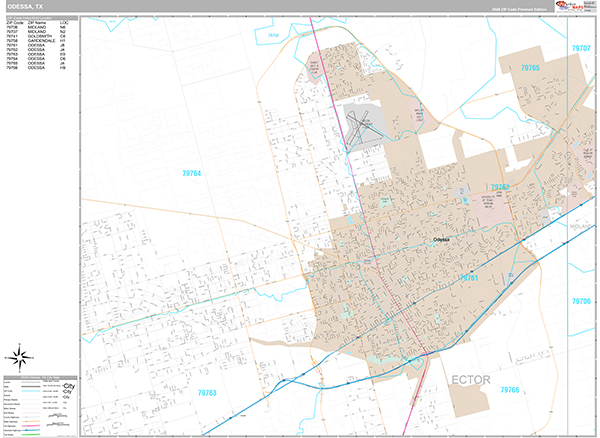This screenshot has height=438, width=600.
Task: Click the Odessa city name label
Action: tap(442, 240)
